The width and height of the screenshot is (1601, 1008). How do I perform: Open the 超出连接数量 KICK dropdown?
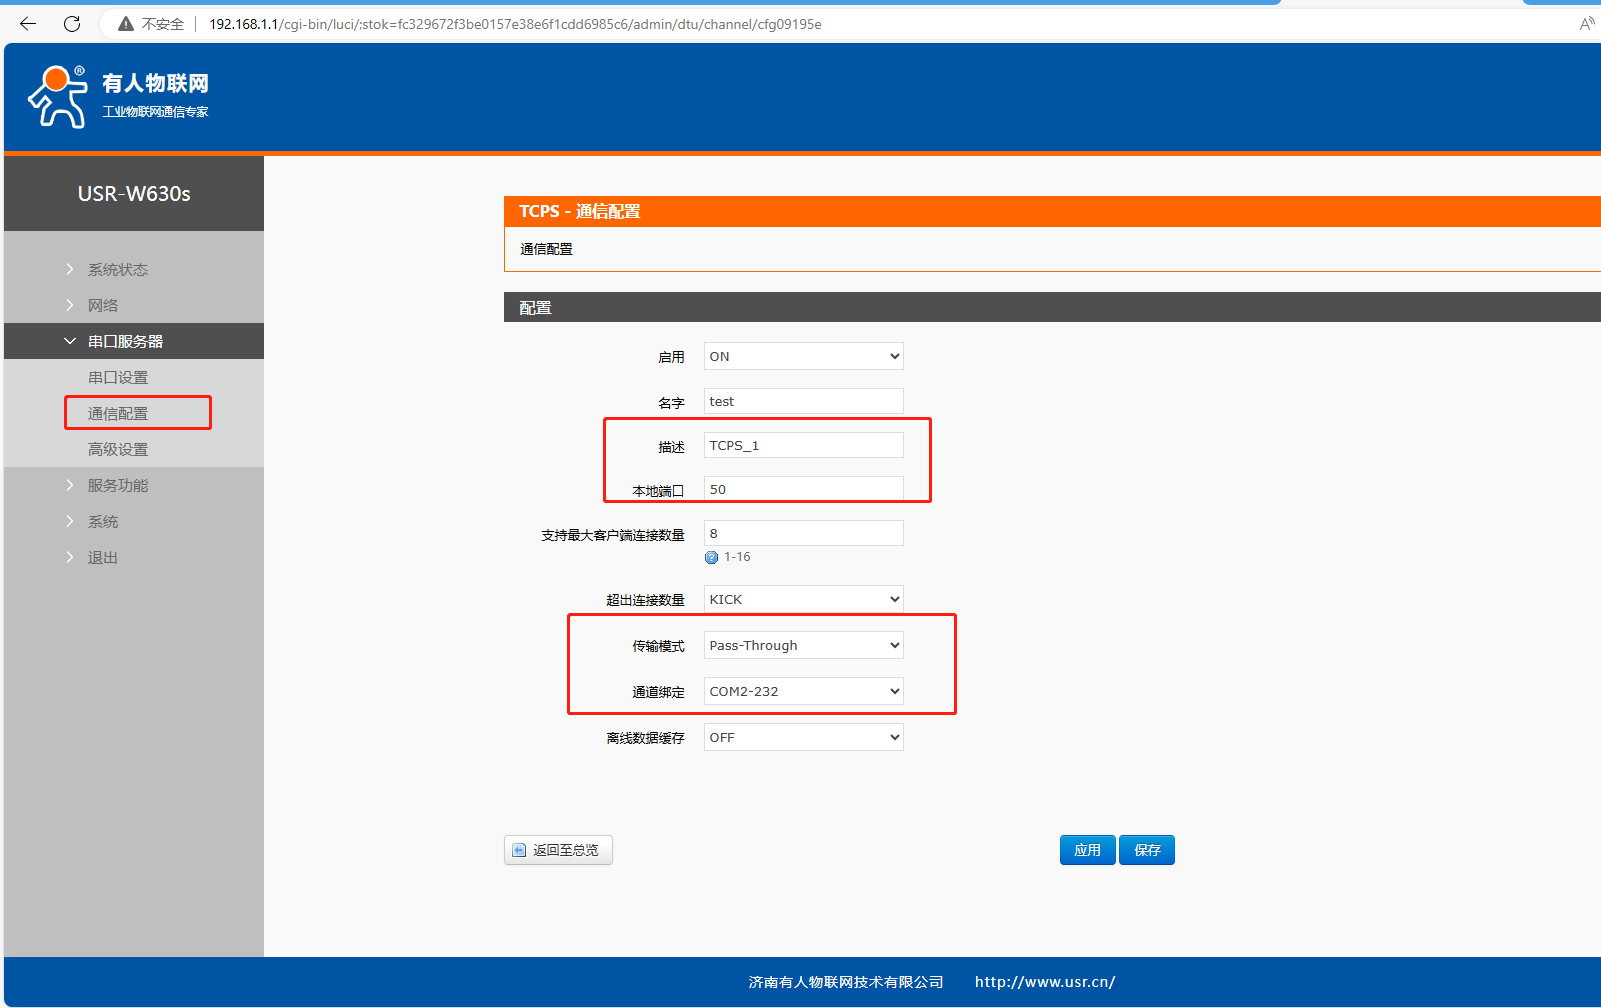tap(803, 600)
